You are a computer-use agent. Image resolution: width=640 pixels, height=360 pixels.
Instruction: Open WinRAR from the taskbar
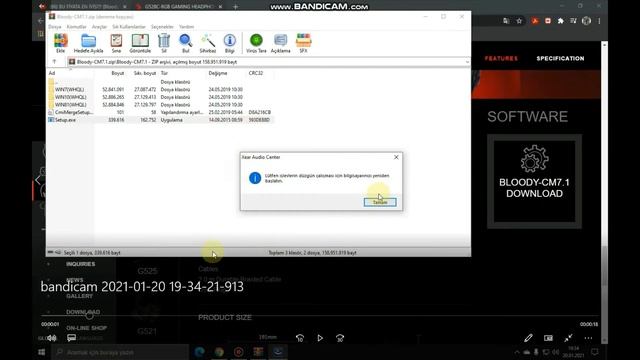point(258,352)
